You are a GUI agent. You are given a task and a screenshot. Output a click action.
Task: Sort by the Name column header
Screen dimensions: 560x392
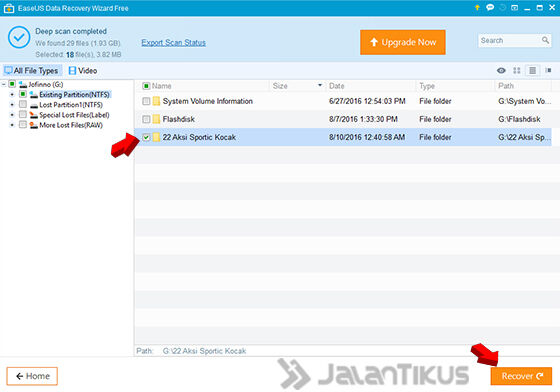161,86
